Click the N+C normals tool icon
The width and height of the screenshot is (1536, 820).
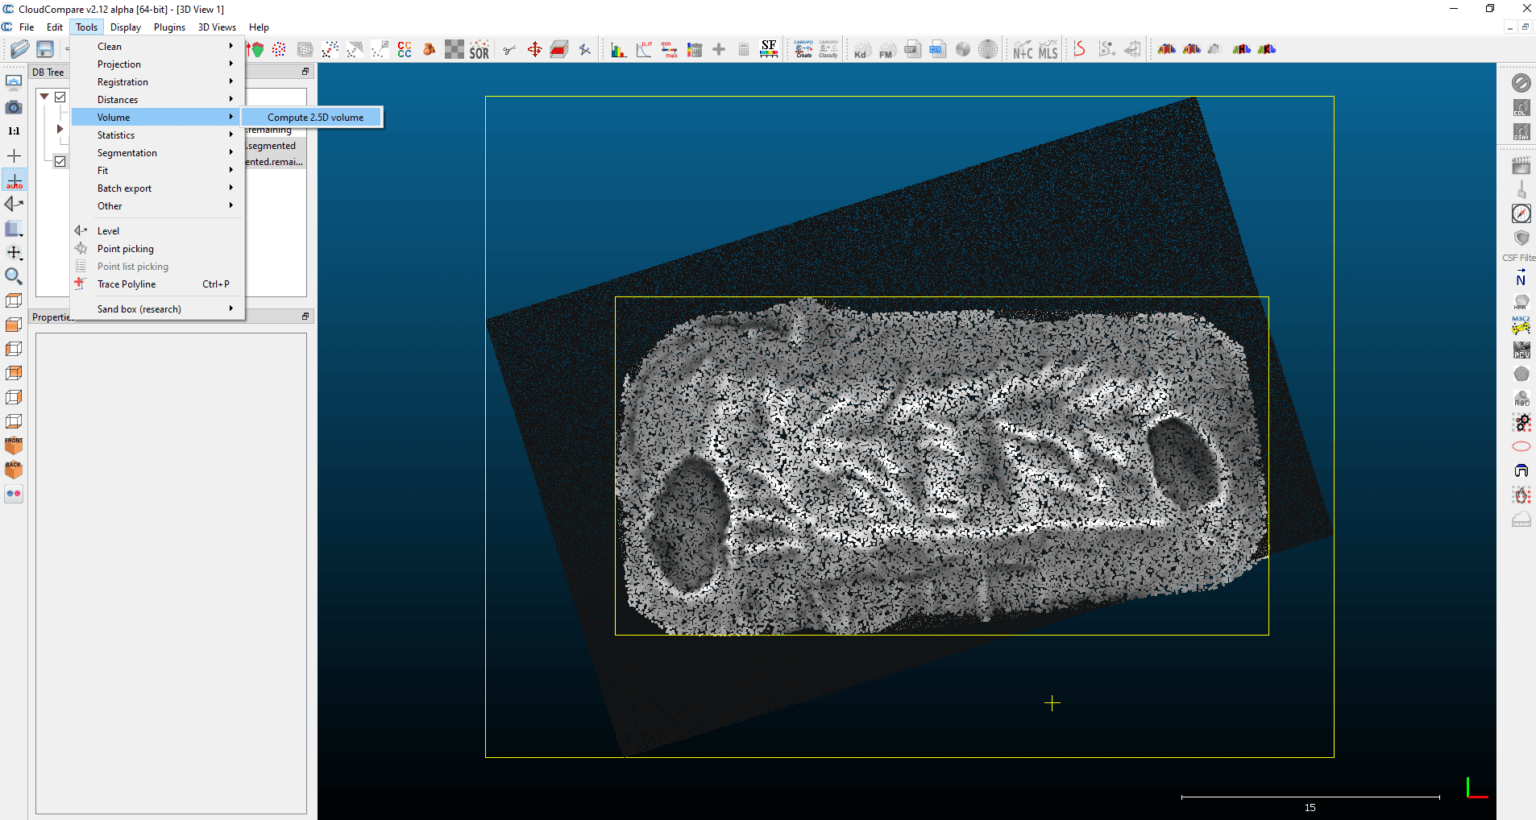pos(1022,50)
